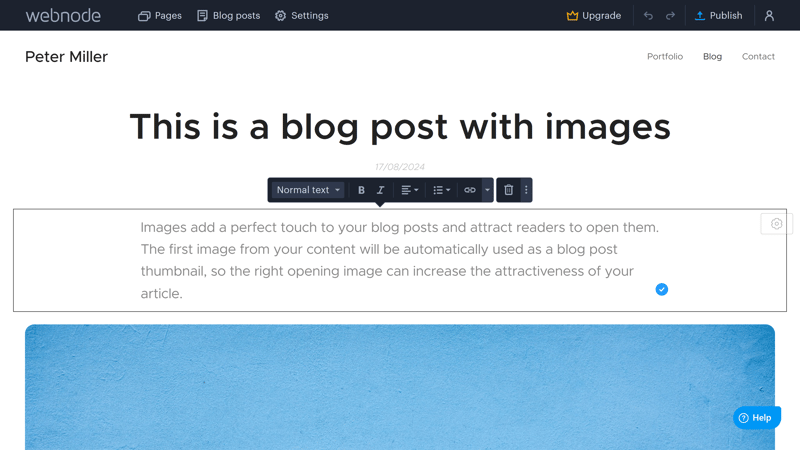Click the undo arrow icon

click(x=648, y=16)
